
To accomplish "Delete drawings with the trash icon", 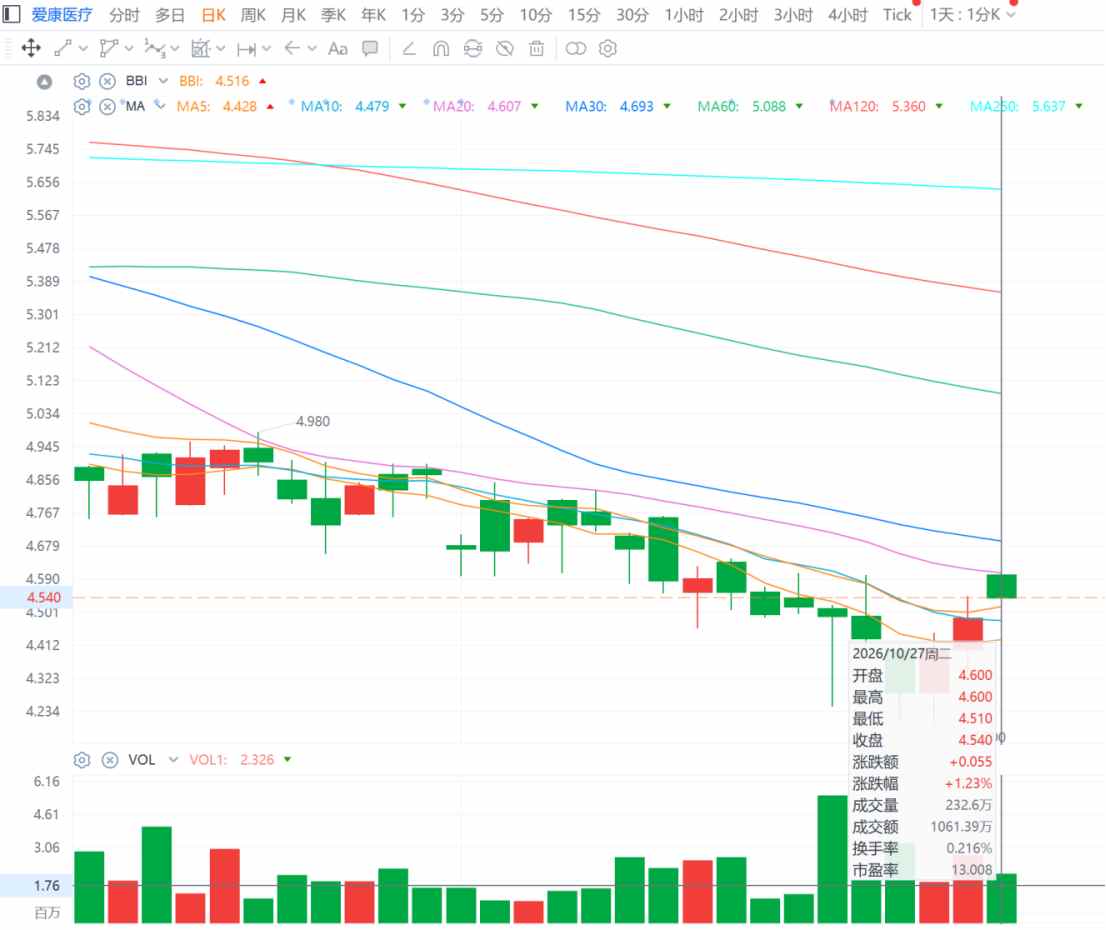I will coord(537,49).
